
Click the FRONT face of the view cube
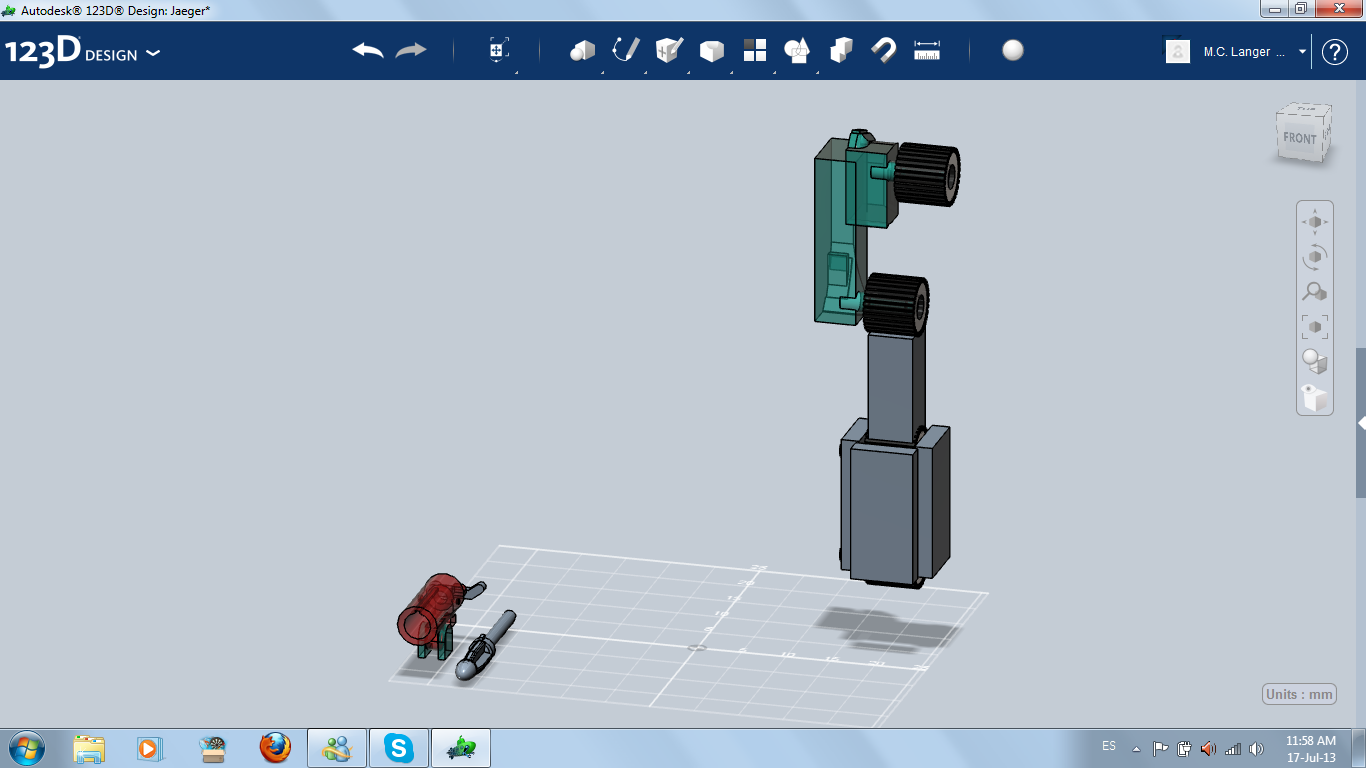1300,139
